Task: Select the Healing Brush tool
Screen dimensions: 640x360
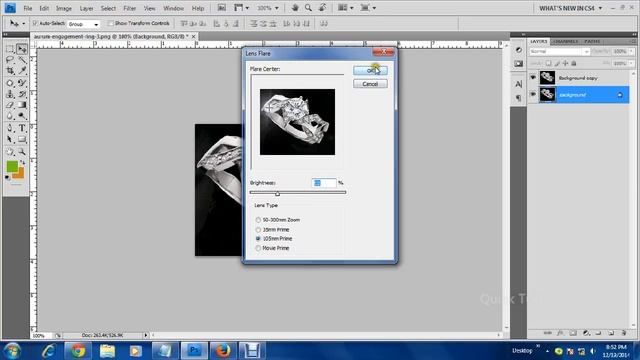Action: [x=10, y=83]
